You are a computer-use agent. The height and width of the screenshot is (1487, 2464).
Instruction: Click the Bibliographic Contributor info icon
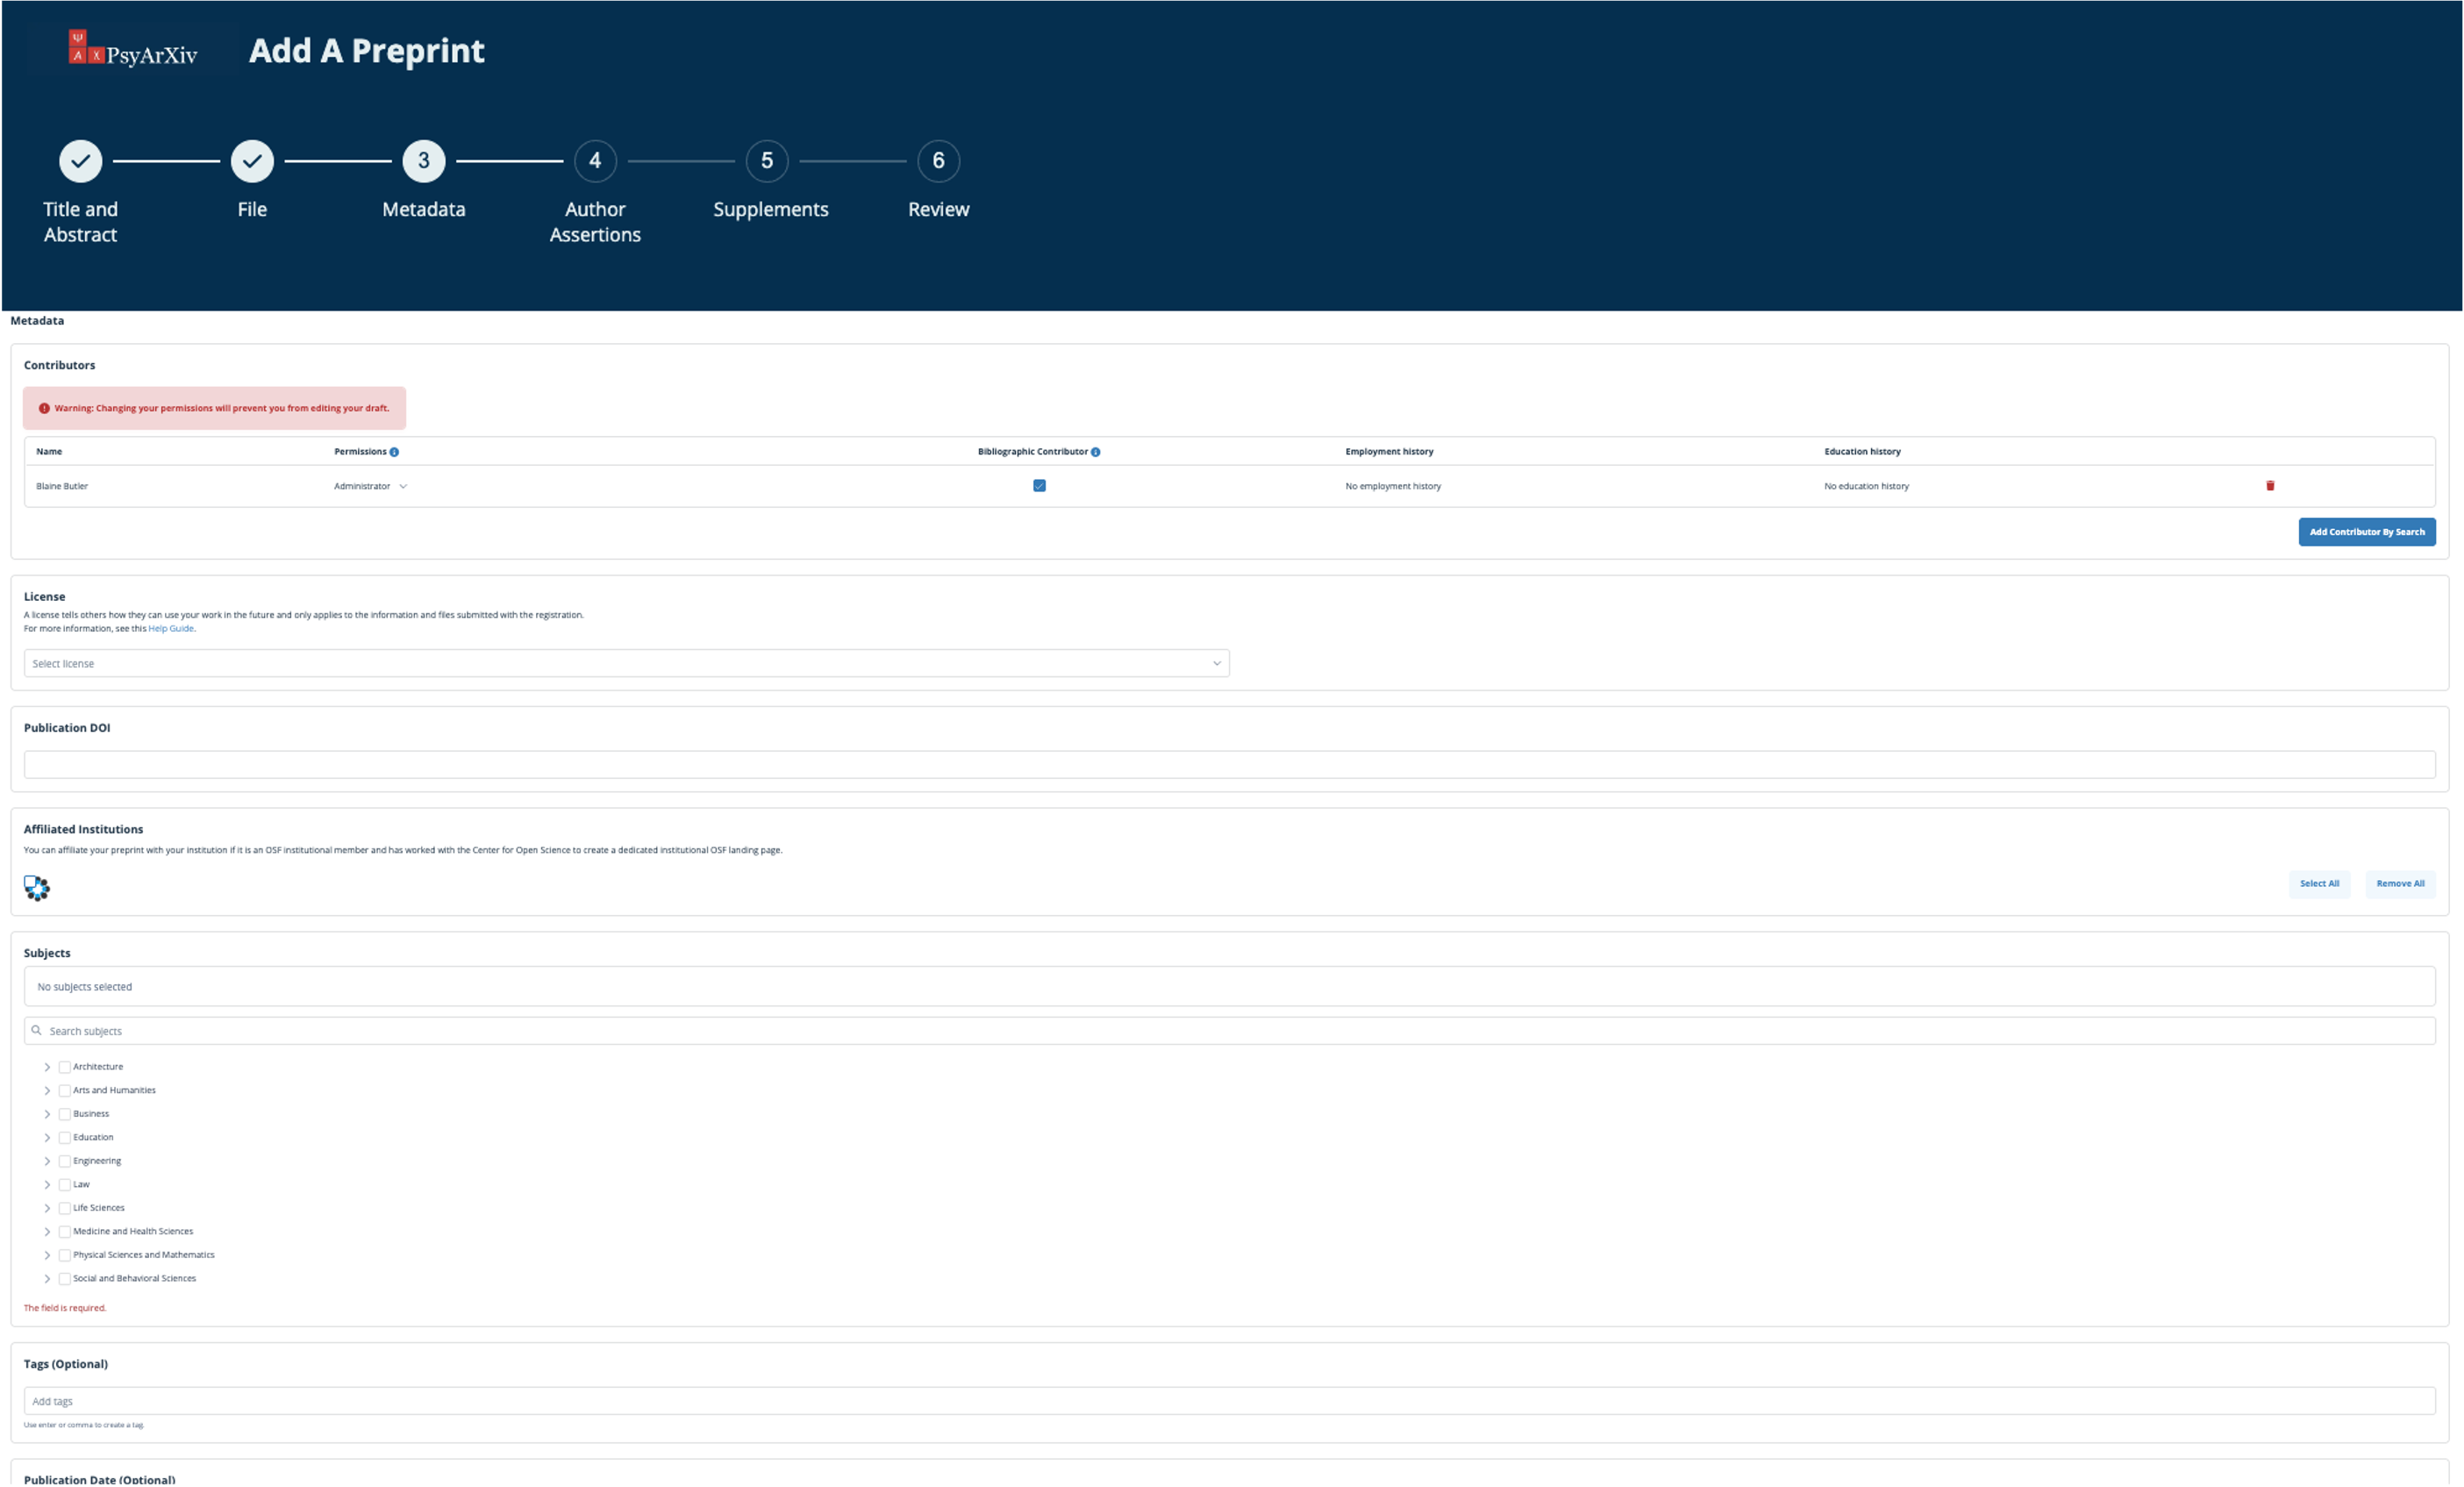click(x=1095, y=452)
